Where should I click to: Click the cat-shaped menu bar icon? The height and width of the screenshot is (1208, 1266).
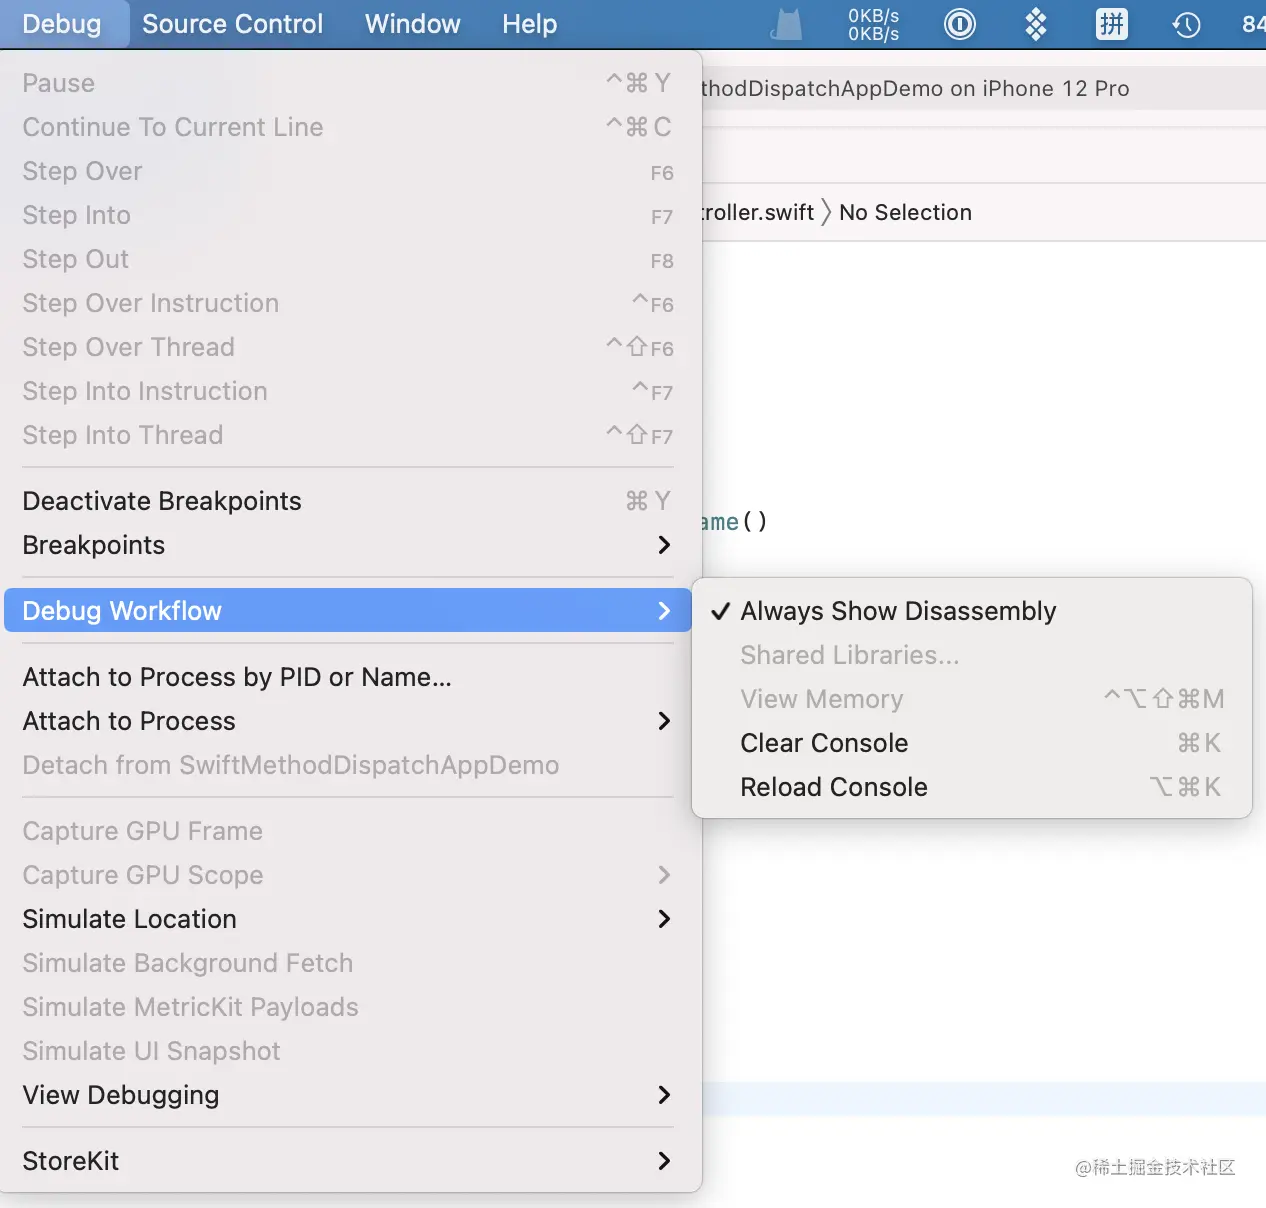tap(787, 24)
